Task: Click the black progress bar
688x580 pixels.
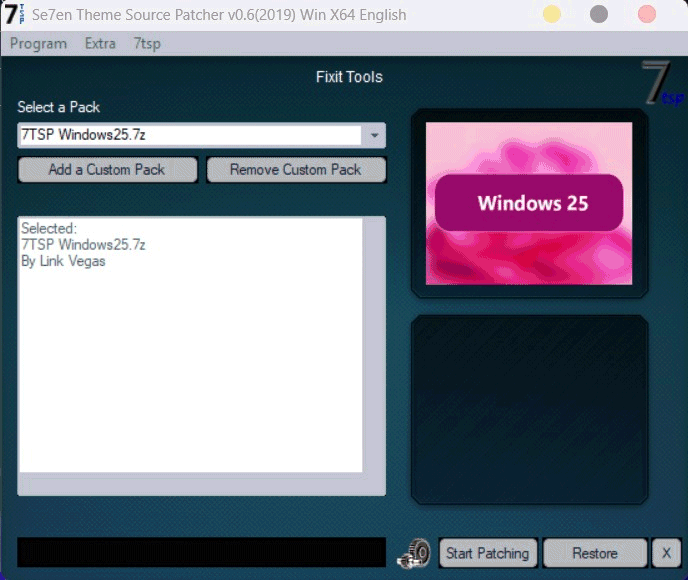Action: 201,552
